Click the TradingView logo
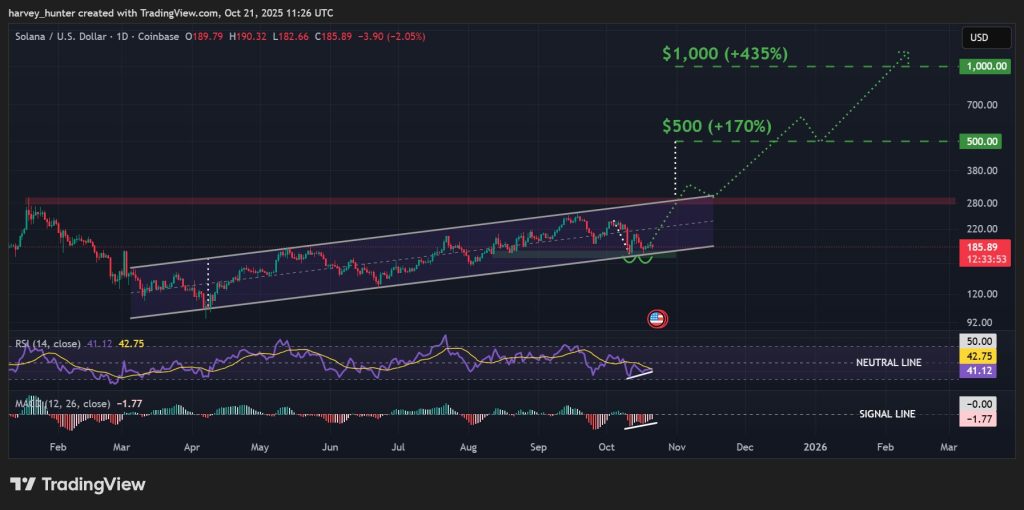 click(x=78, y=484)
